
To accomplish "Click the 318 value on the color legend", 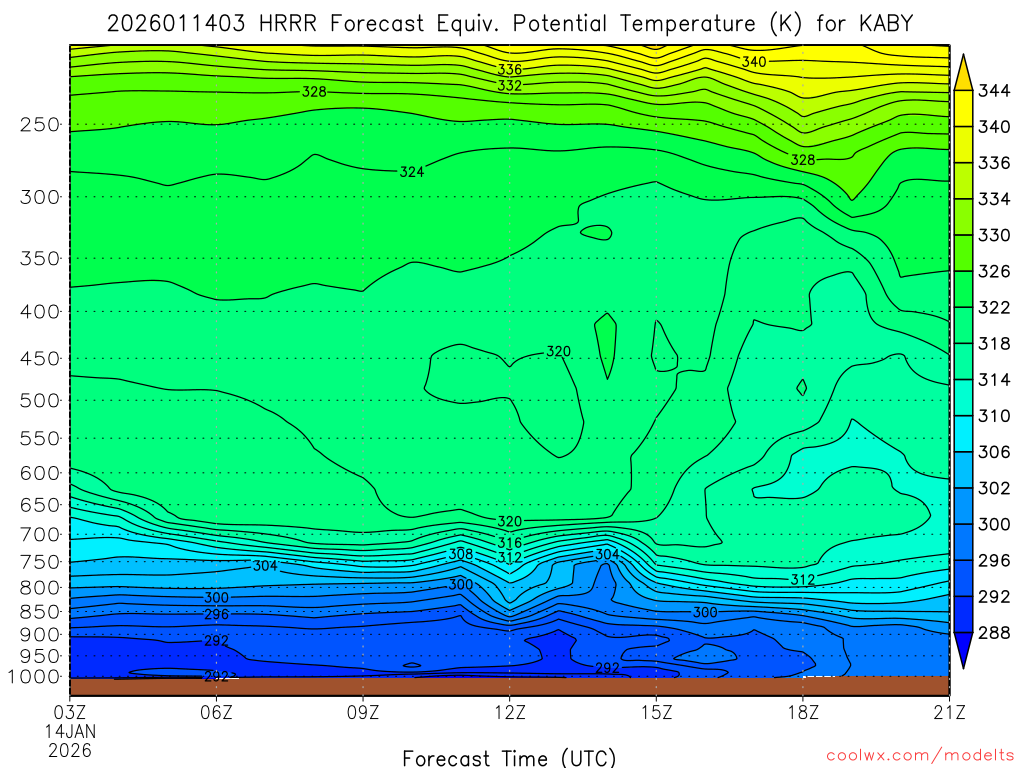I will point(993,344).
